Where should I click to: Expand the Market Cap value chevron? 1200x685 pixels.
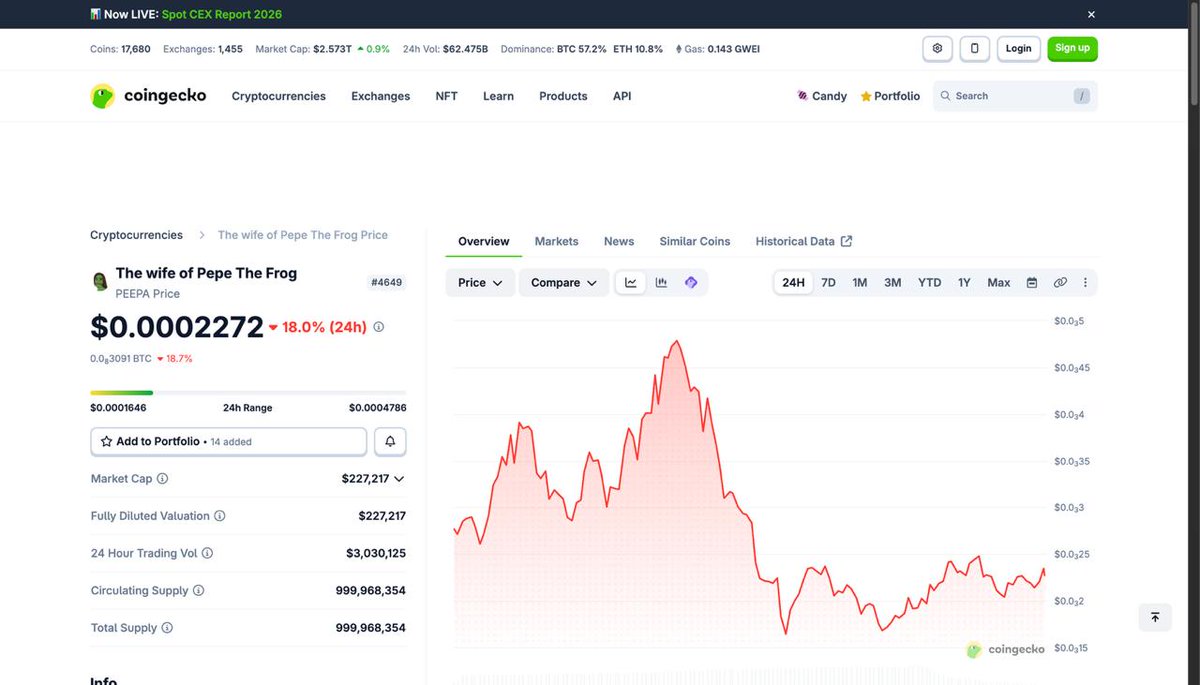pyautogui.click(x=399, y=479)
